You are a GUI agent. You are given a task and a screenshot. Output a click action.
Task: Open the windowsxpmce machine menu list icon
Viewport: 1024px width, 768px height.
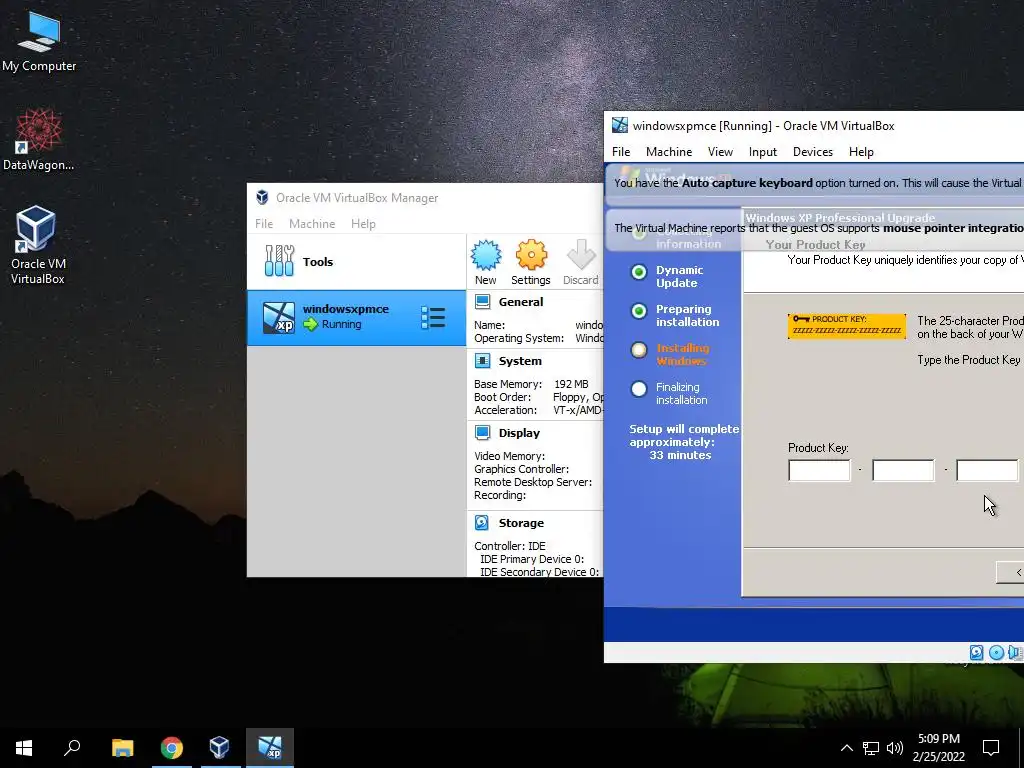[x=433, y=318]
